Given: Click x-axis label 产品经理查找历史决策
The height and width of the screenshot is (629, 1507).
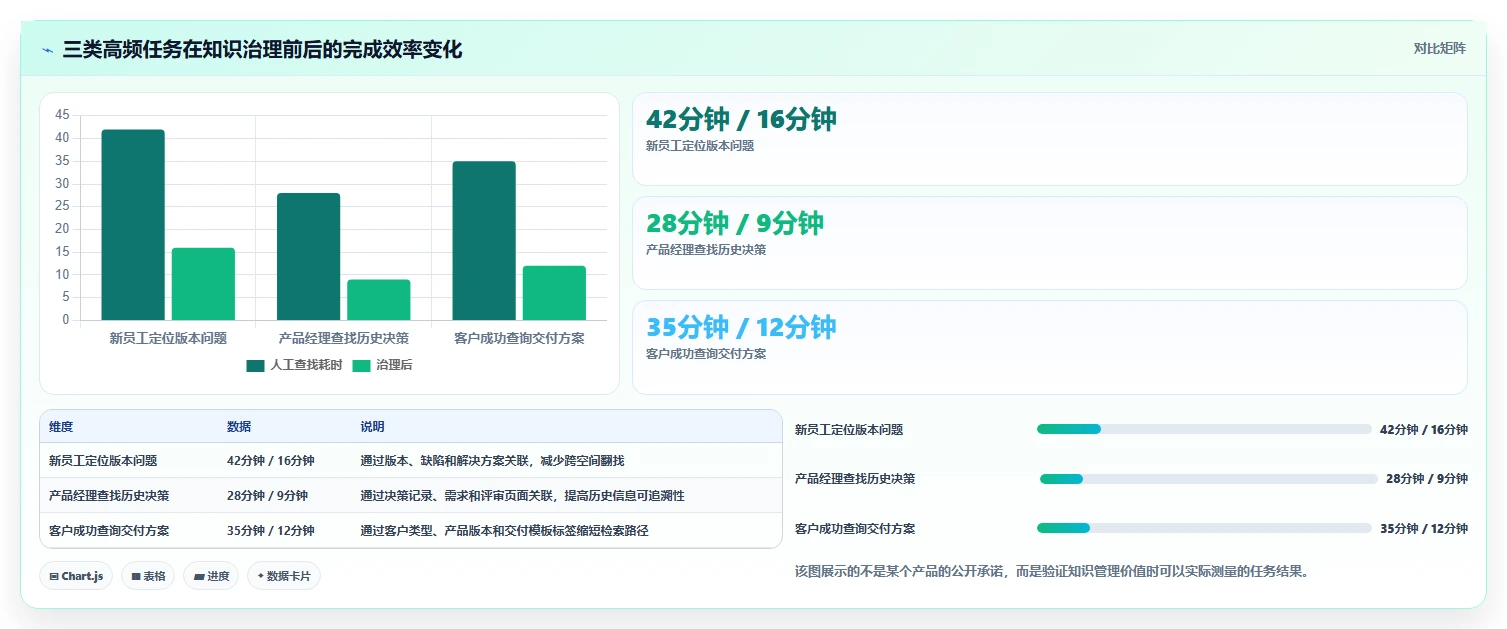Looking at the screenshot, I should (x=343, y=338).
